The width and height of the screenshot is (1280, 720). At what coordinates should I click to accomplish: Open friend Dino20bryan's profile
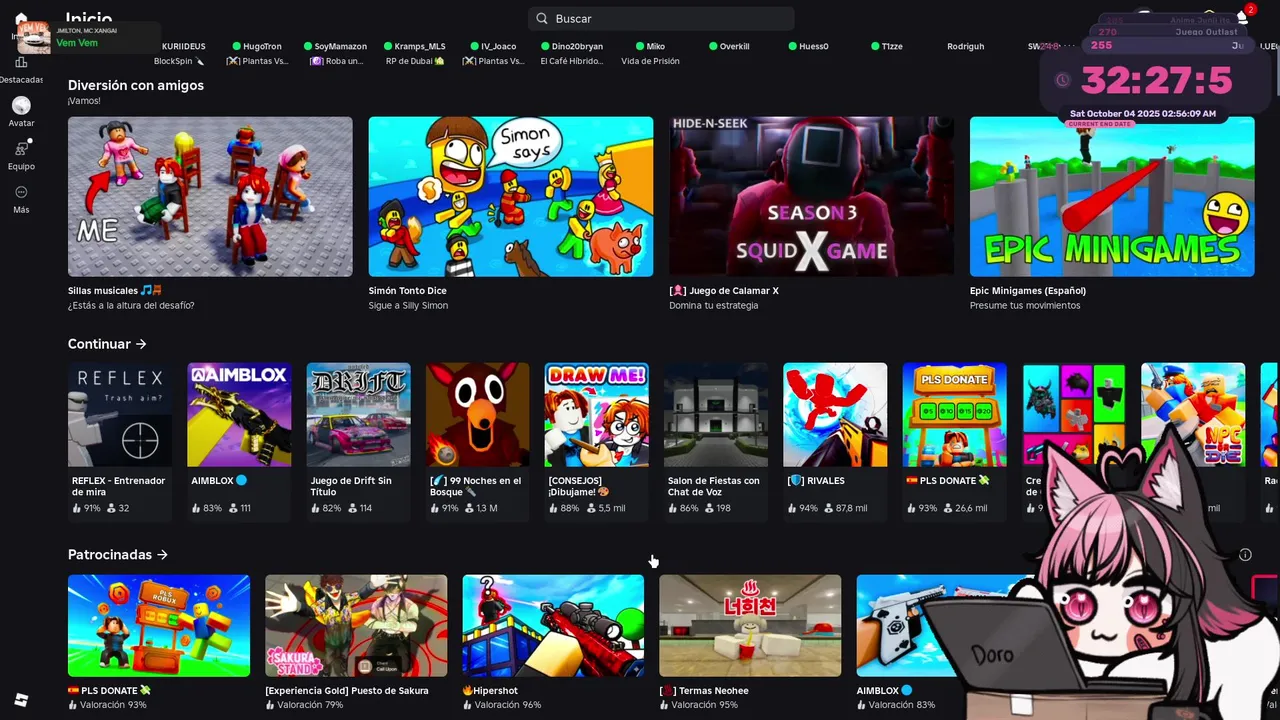[572, 46]
